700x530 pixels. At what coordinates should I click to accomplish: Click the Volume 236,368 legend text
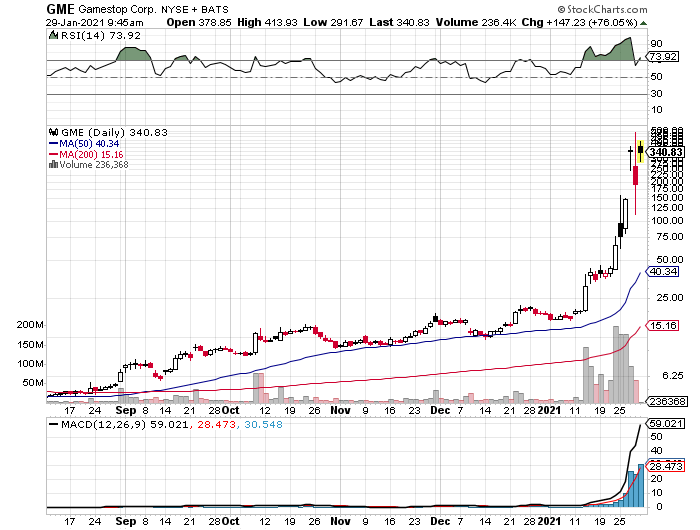click(94, 165)
